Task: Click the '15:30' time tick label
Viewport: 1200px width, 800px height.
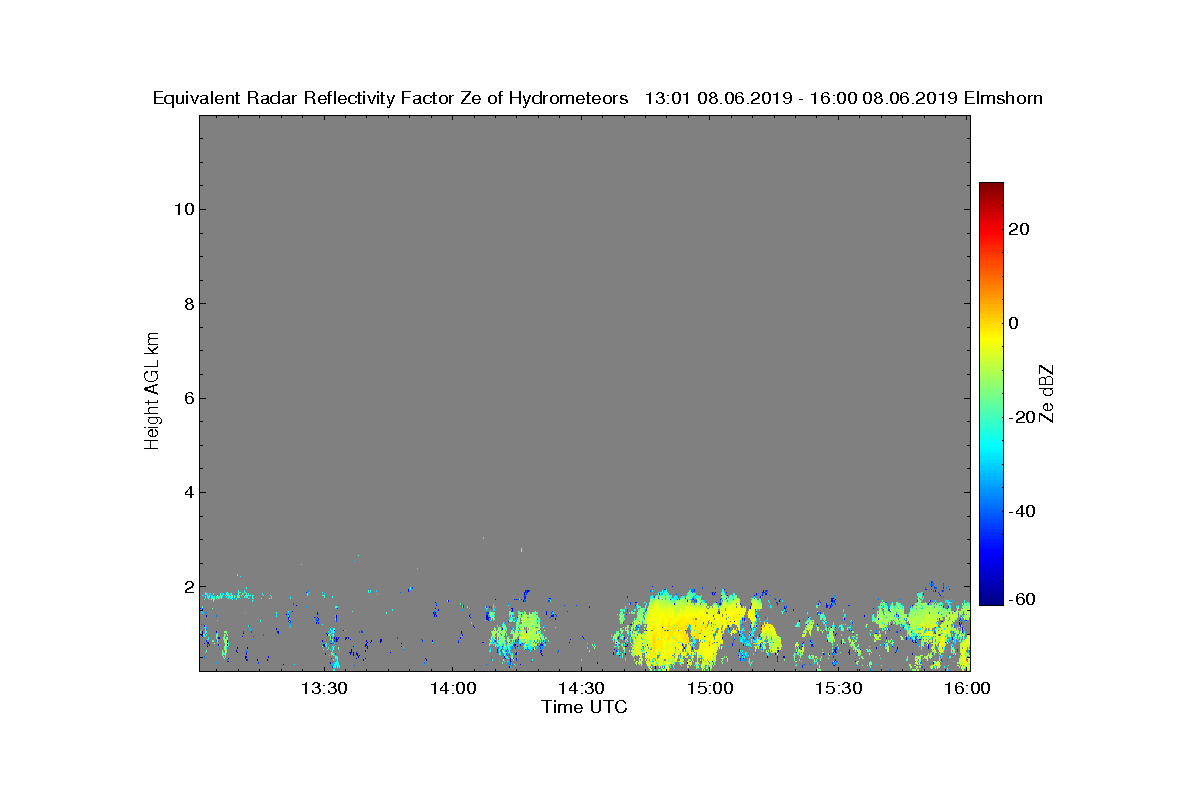Action: [839, 688]
